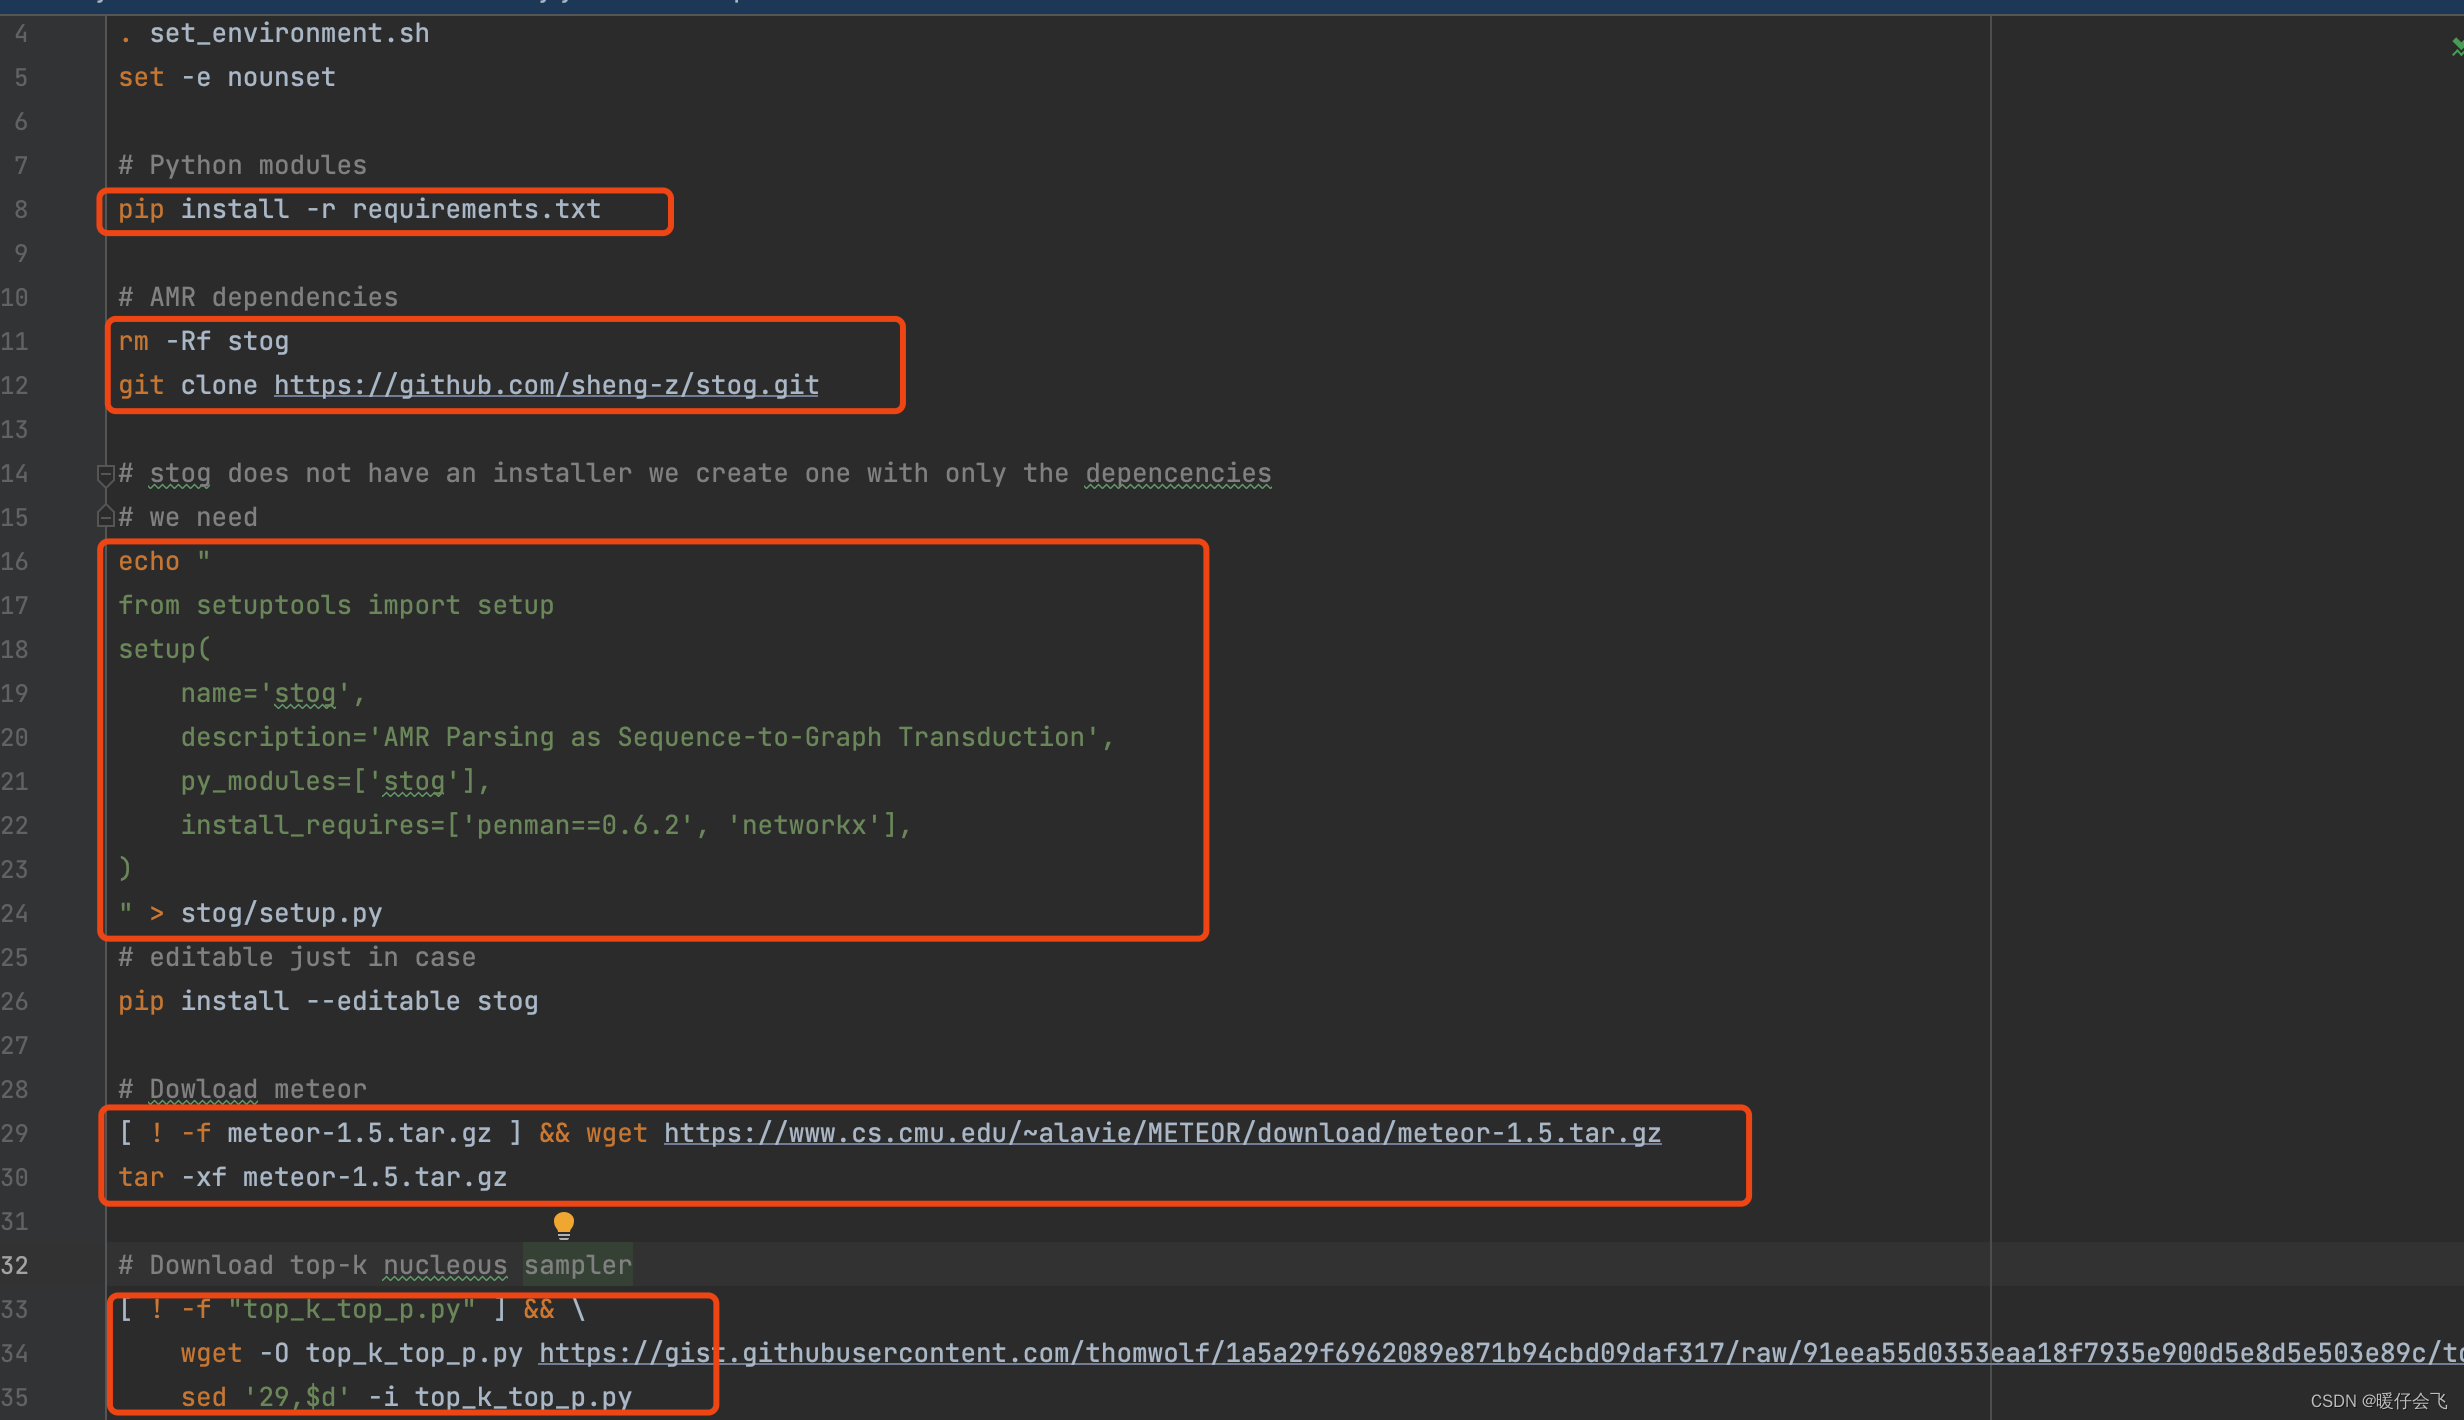2464x1420 pixels.
Task: Click line number 26 in the gutter
Action: (15, 1001)
